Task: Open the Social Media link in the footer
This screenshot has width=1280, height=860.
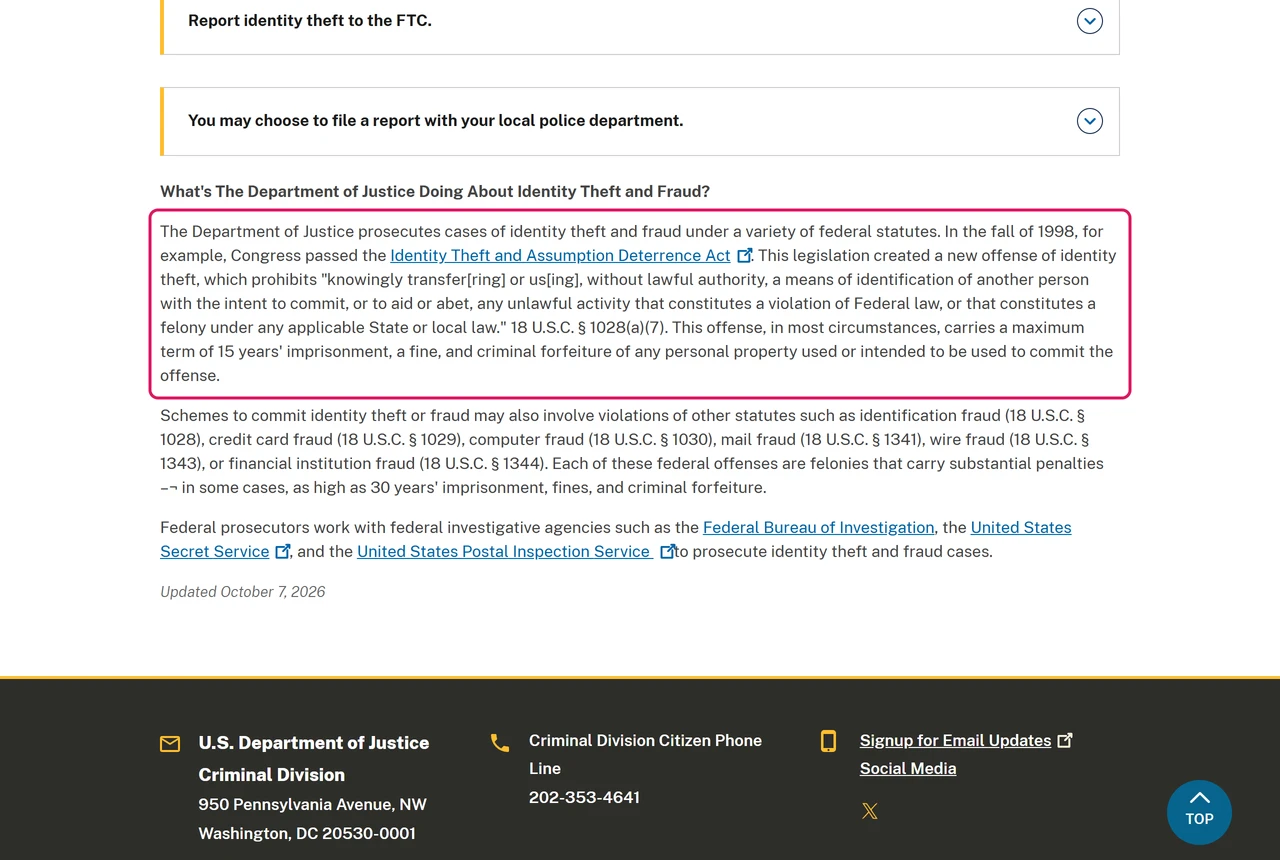Action: [x=908, y=768]
